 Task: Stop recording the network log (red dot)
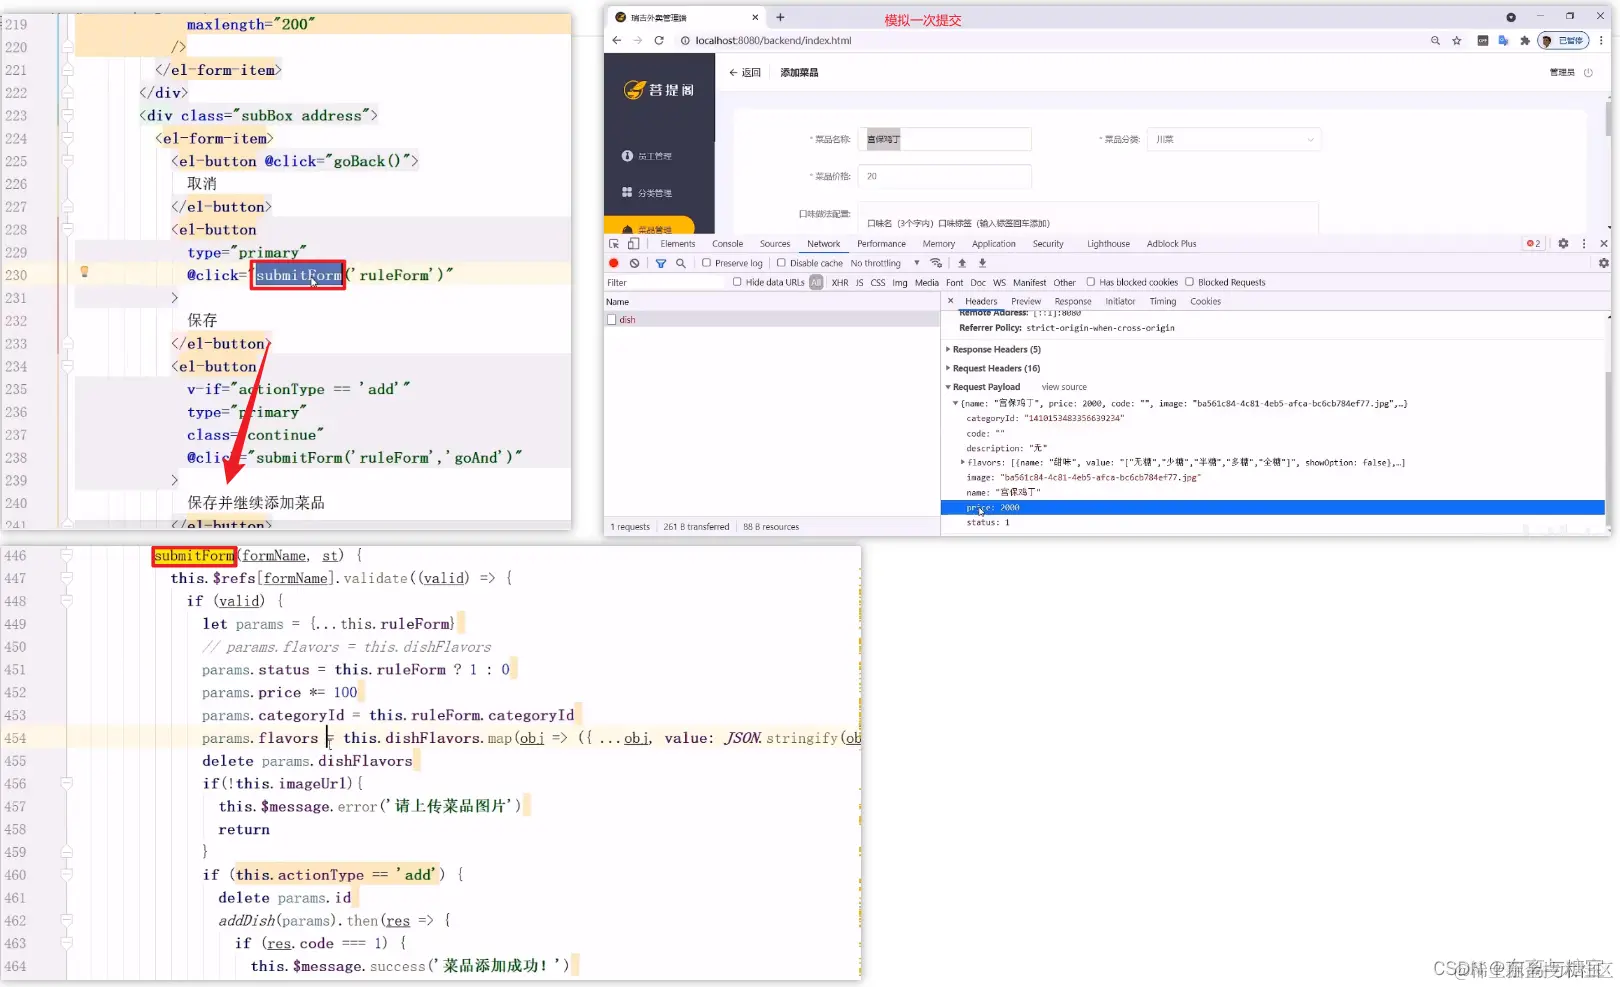(x=614, y=264)
